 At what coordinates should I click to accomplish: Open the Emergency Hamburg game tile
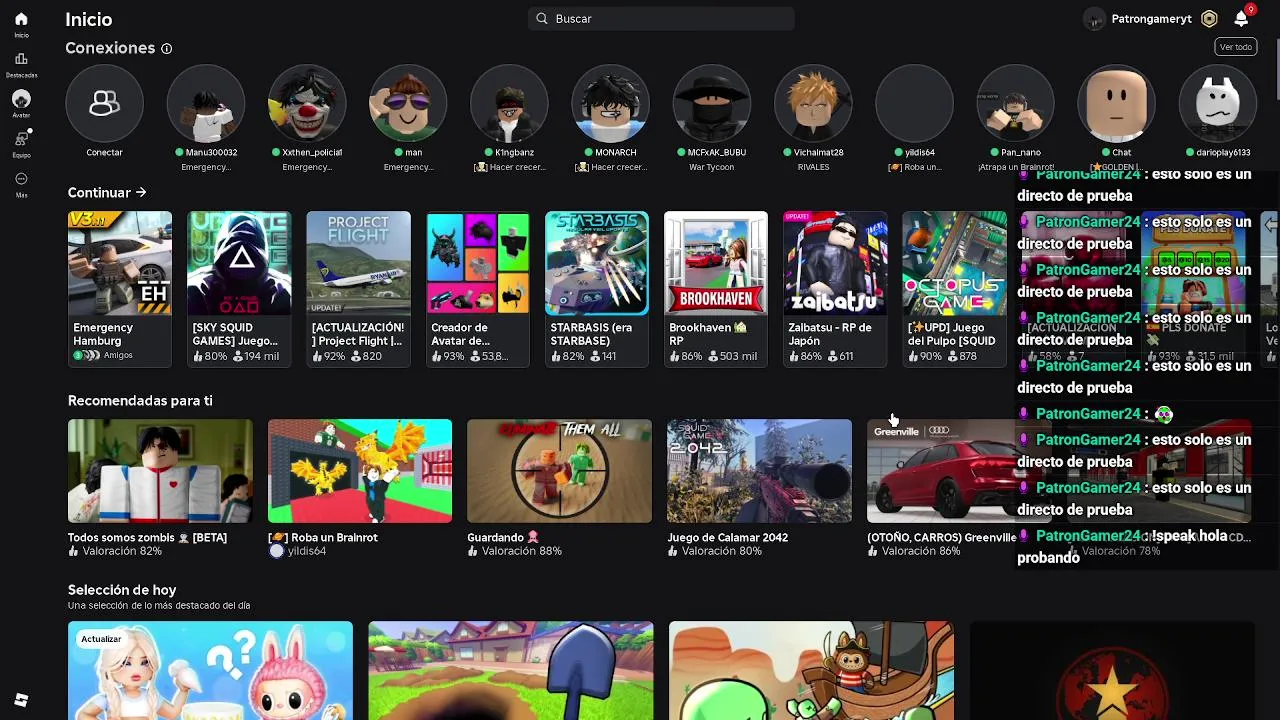pos(119,288)
